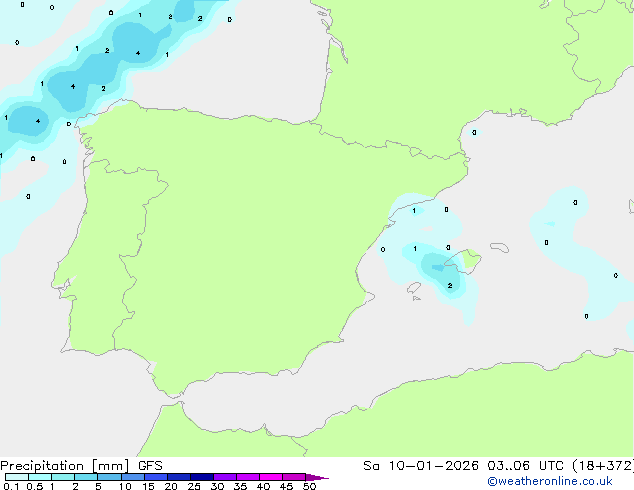Click the 0.5–1 mm legend color swatch

[40, 477]
